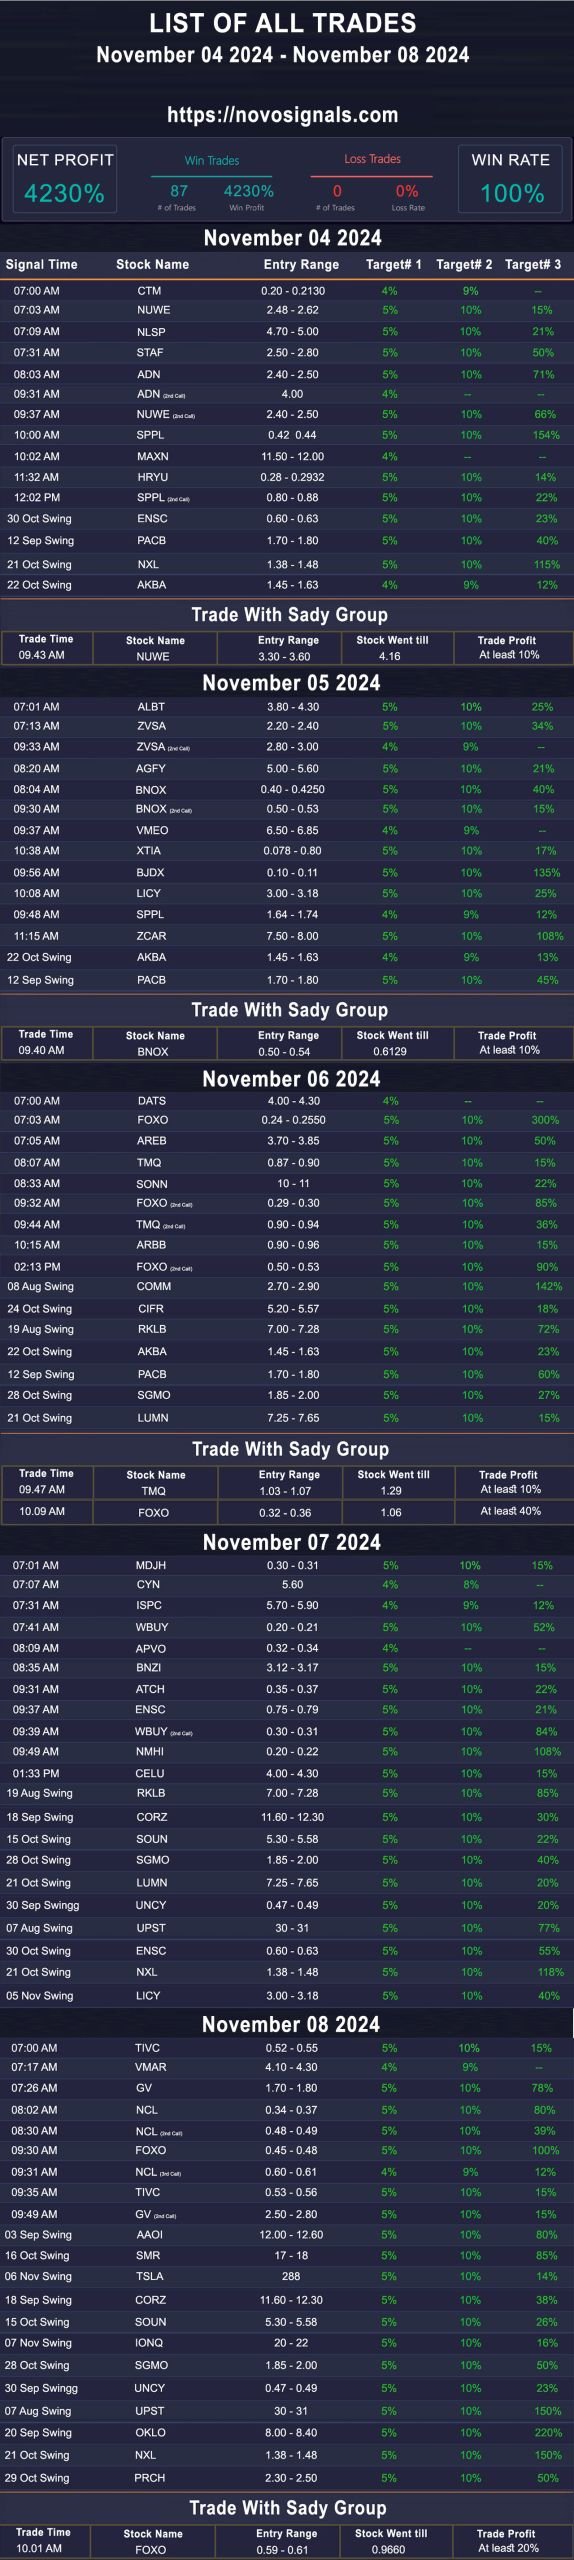
Task: Click SPPL 154% Target 3 value
Action: point(546,435)
